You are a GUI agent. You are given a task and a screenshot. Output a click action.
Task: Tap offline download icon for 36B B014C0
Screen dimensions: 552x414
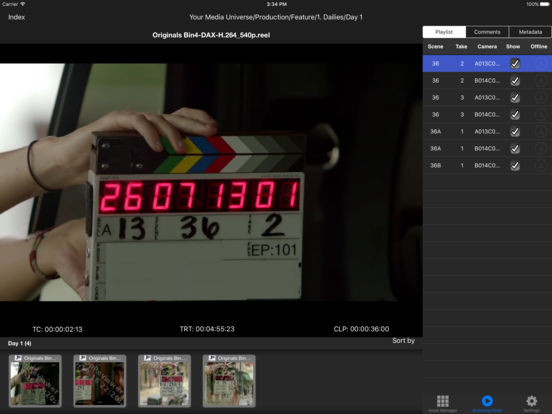(540, 165)
